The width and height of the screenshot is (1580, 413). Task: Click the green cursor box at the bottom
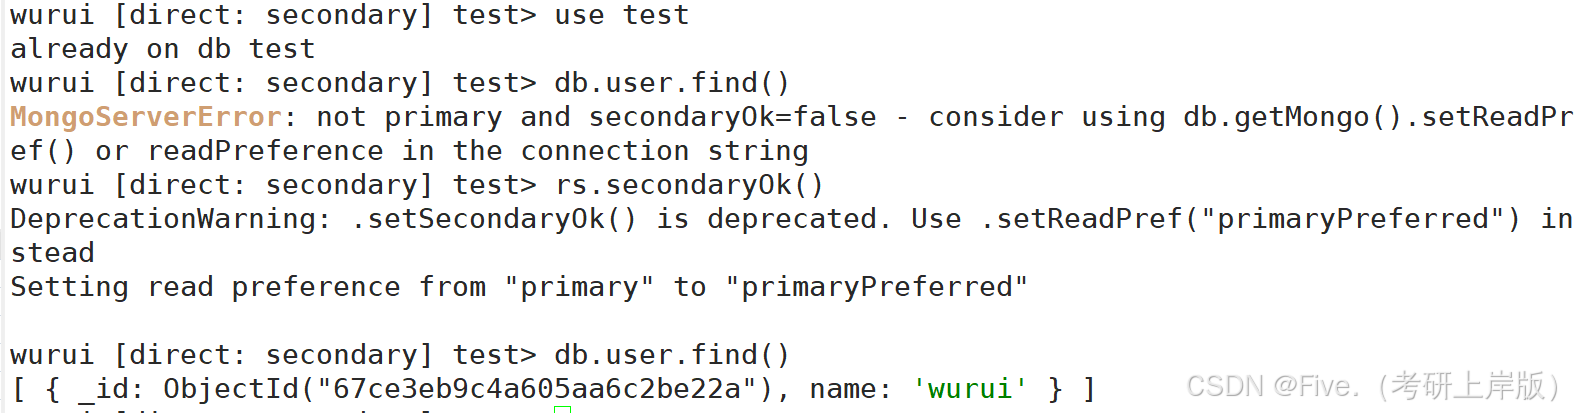point(562,408)
